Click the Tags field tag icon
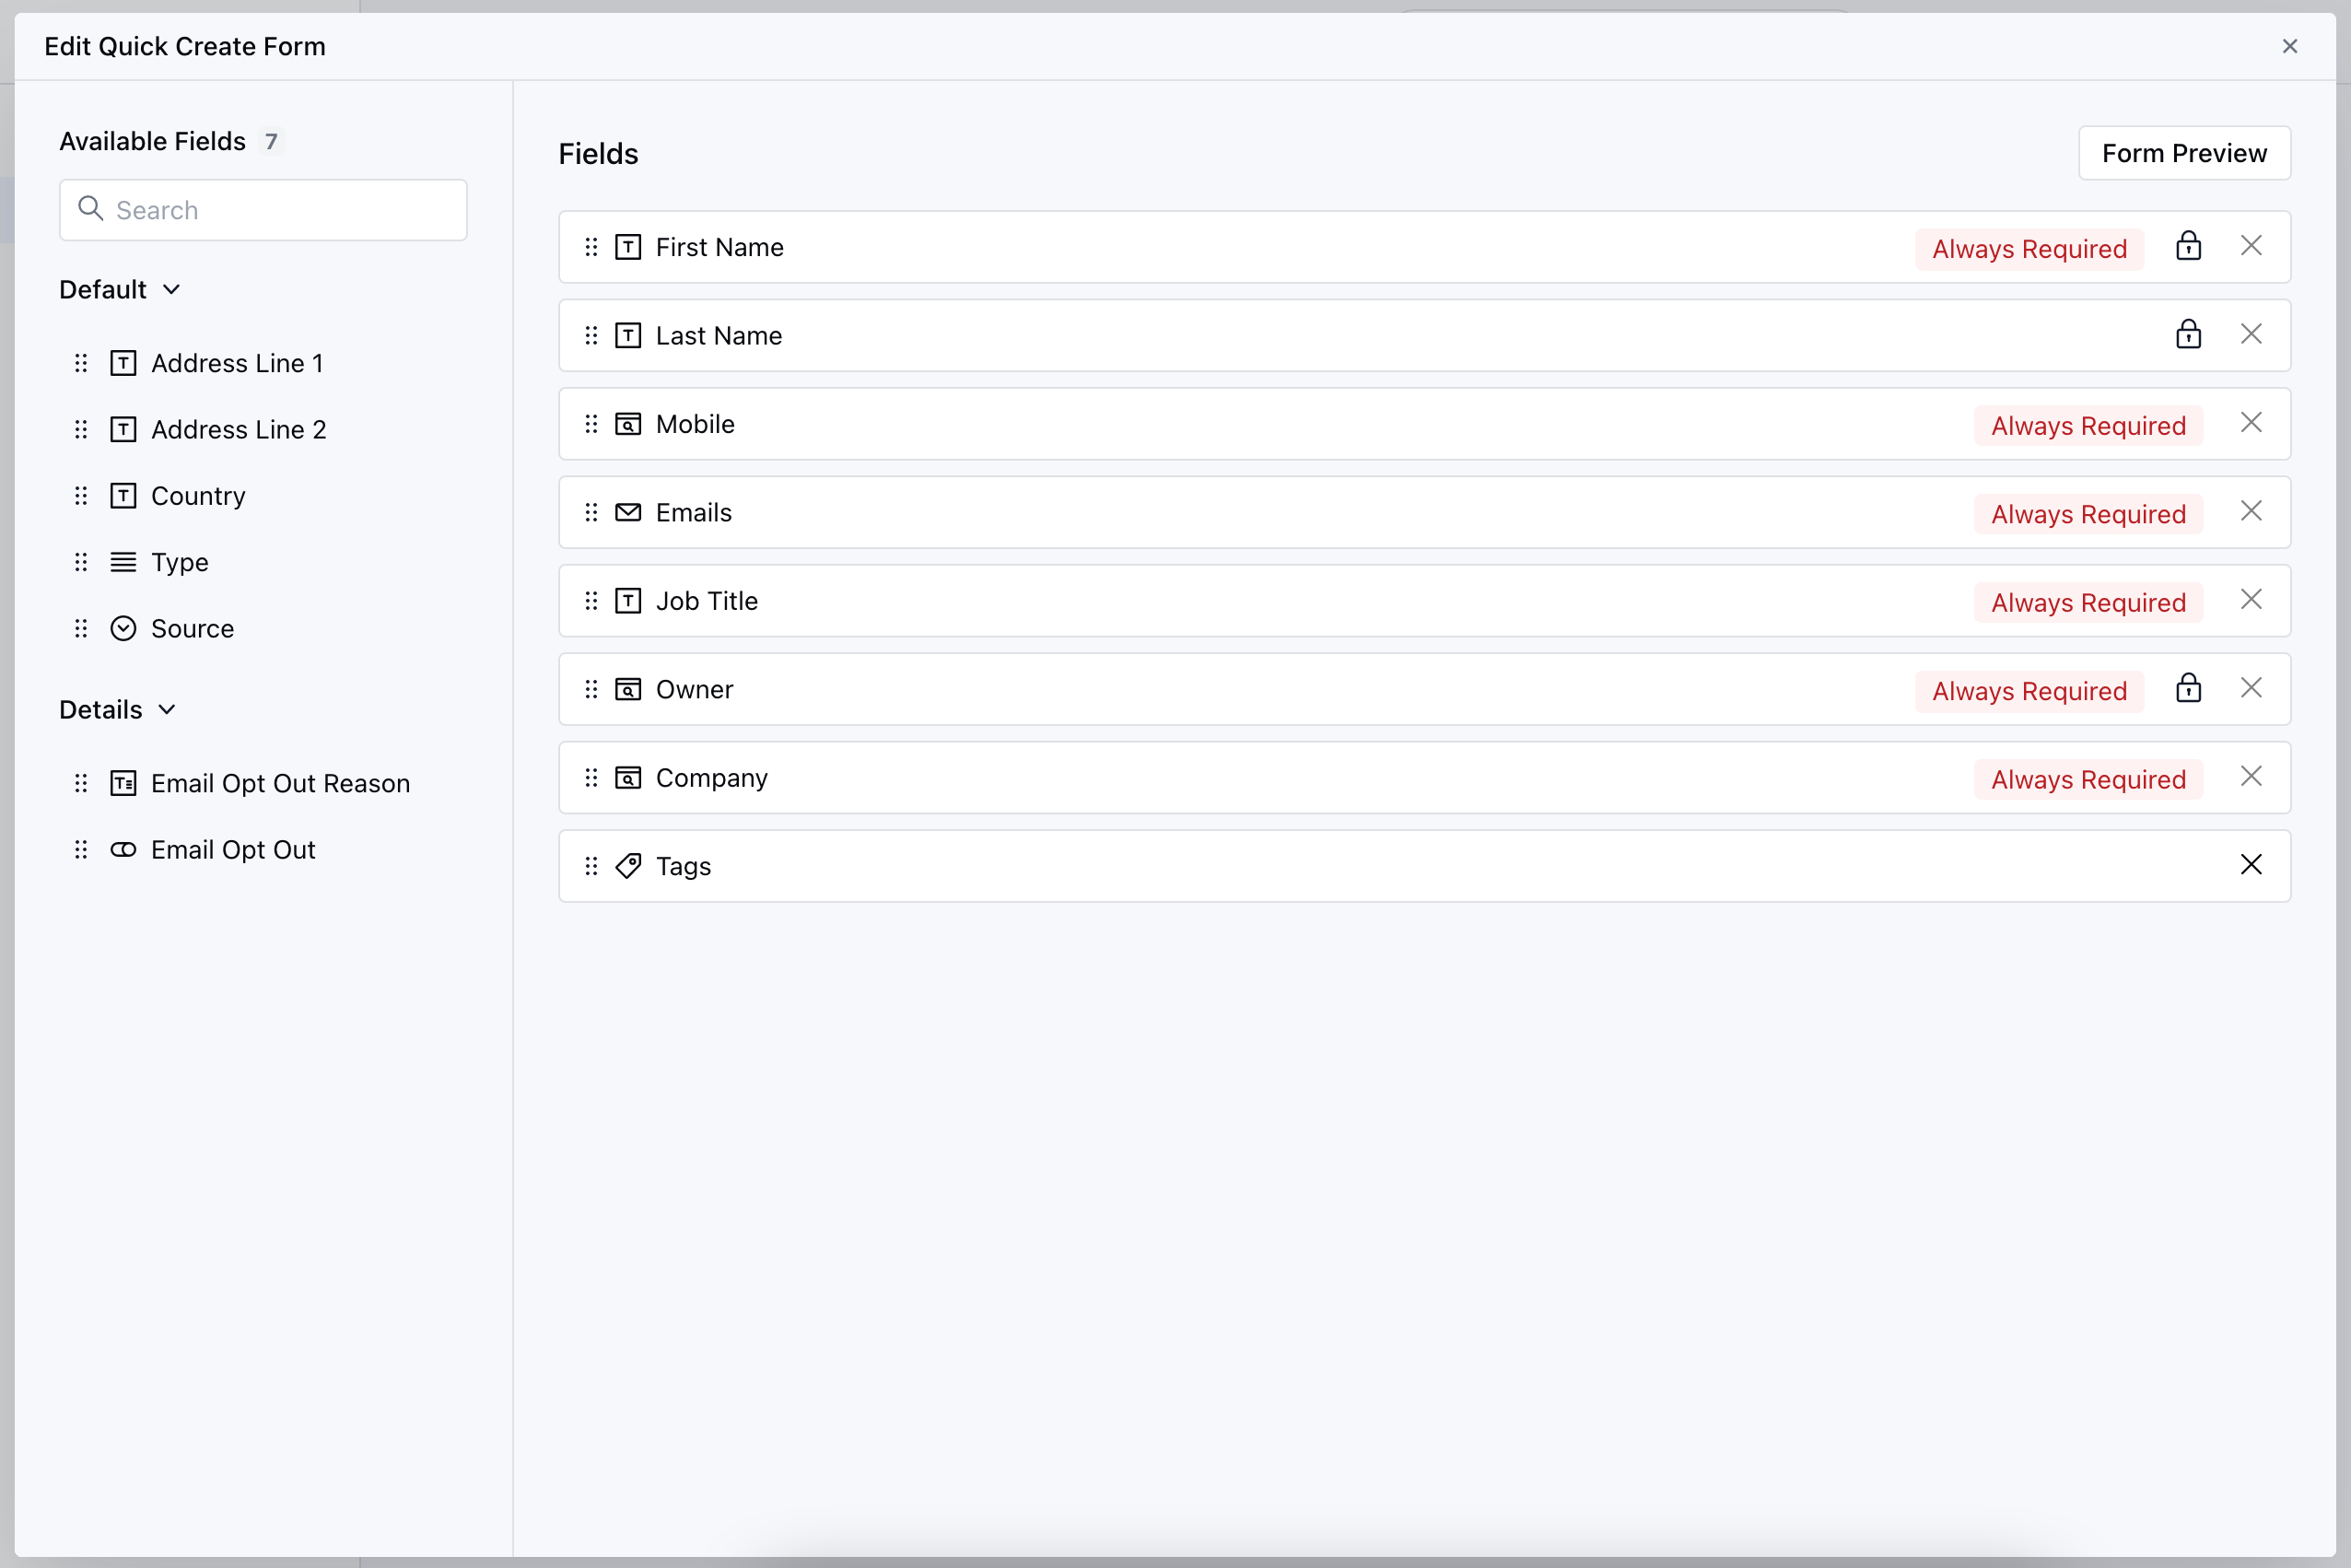This screenshot has height=1568, width=2351. point(628,865)
